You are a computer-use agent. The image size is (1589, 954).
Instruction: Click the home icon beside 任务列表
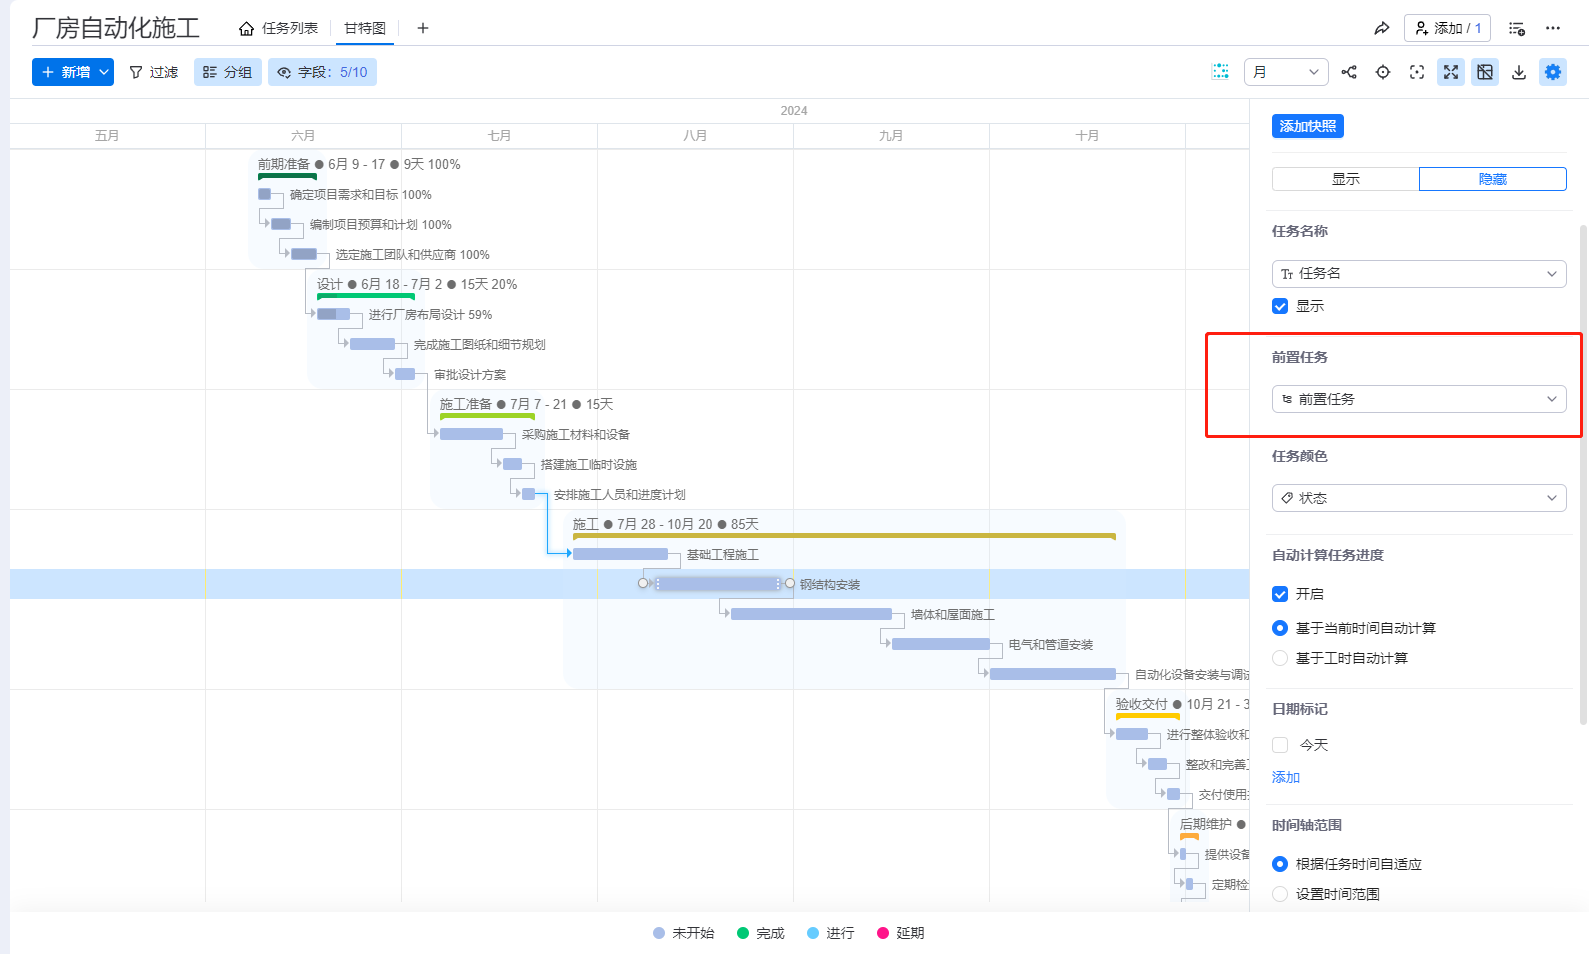pos(246,28)
